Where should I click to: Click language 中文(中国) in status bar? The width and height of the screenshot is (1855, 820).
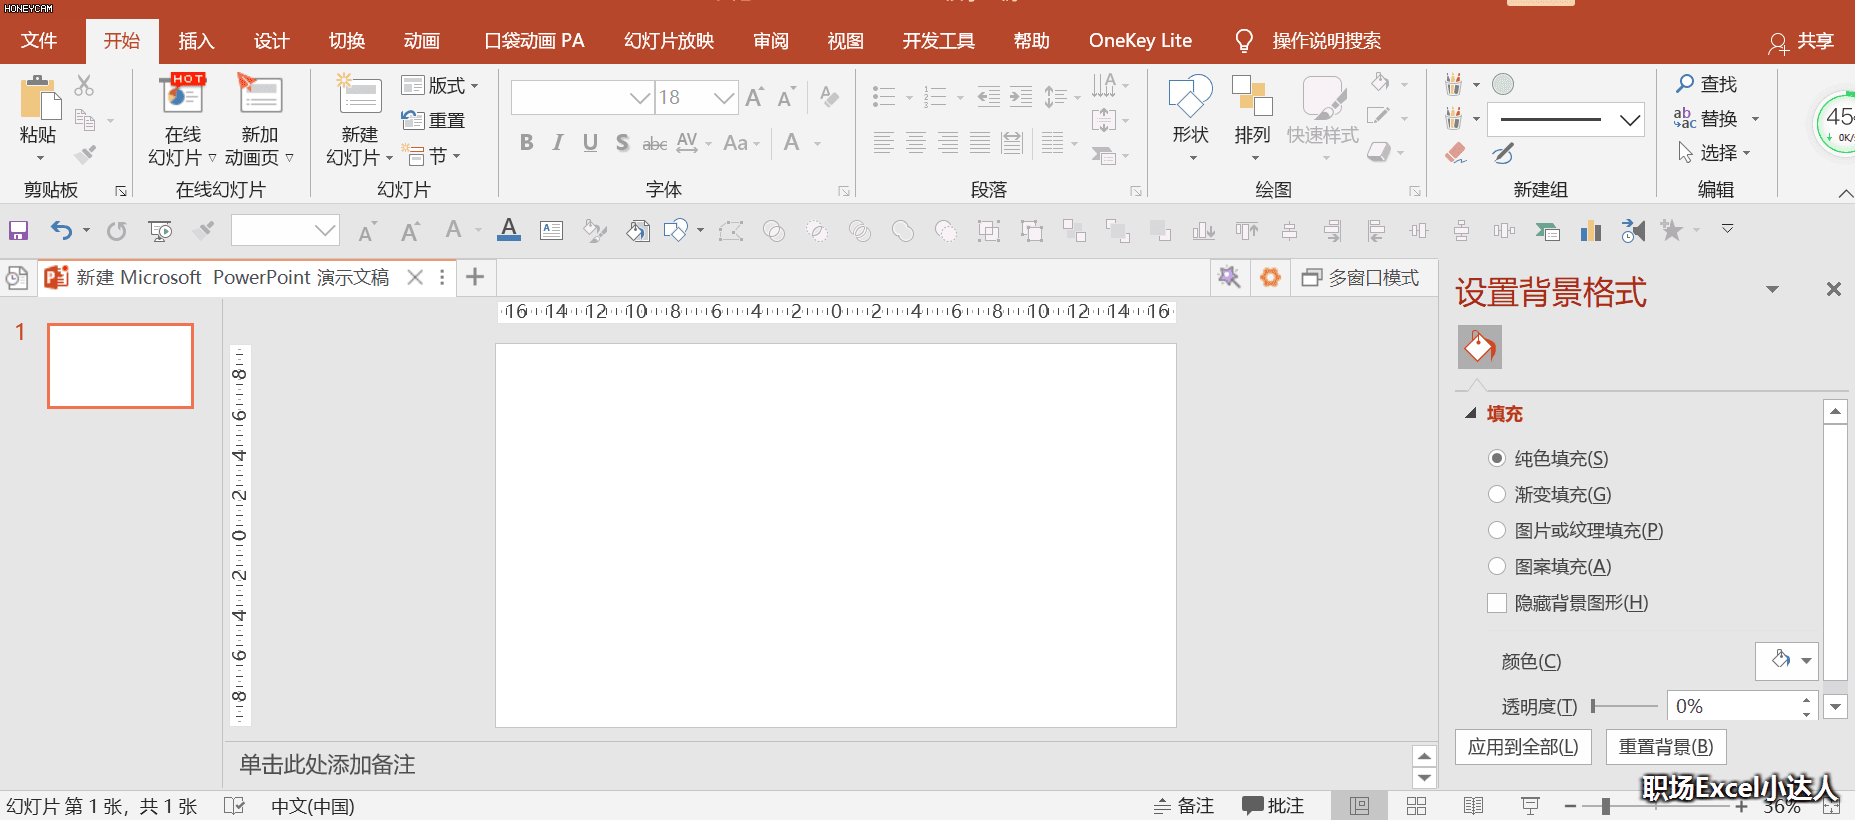coord(312,806)
